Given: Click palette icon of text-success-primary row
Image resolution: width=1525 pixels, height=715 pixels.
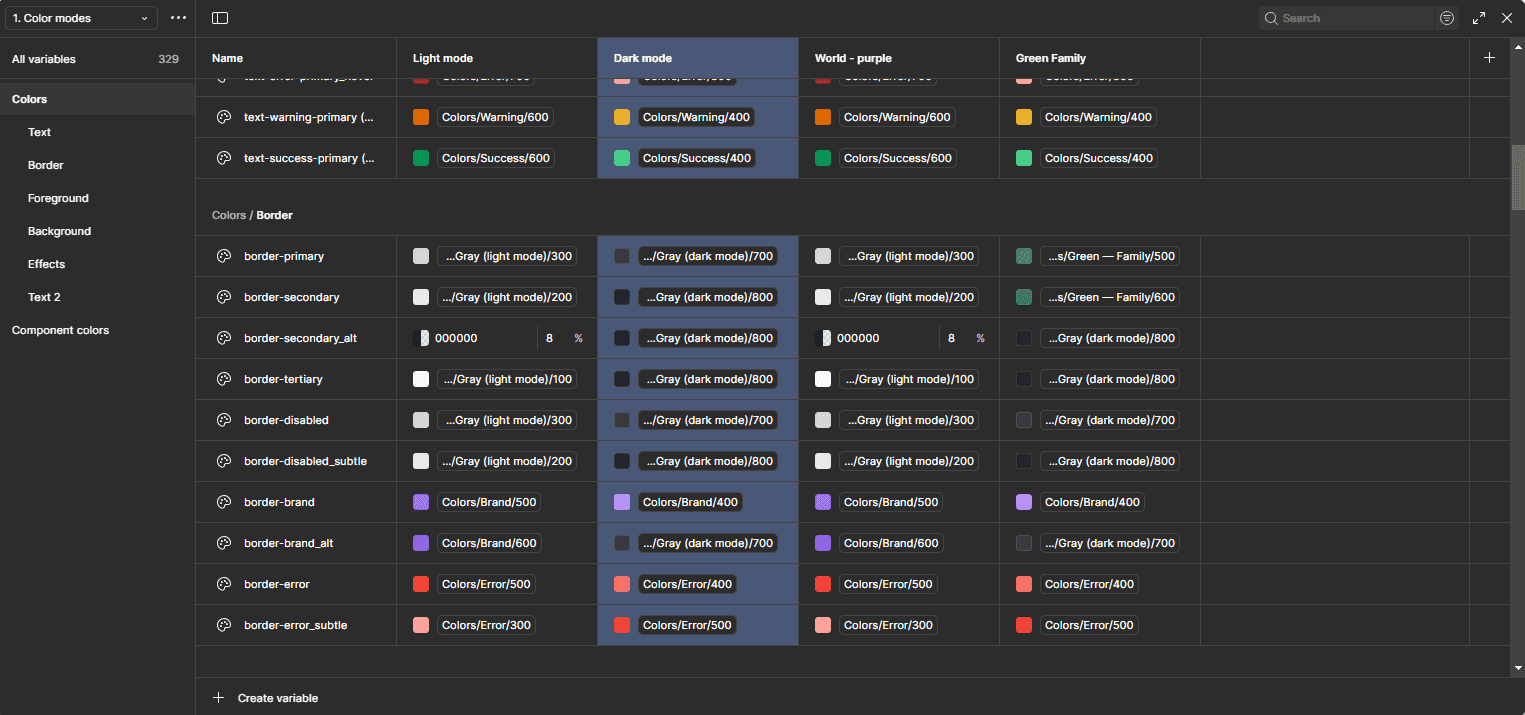Looking at the screenshot, I should click(x=224, y=158).
